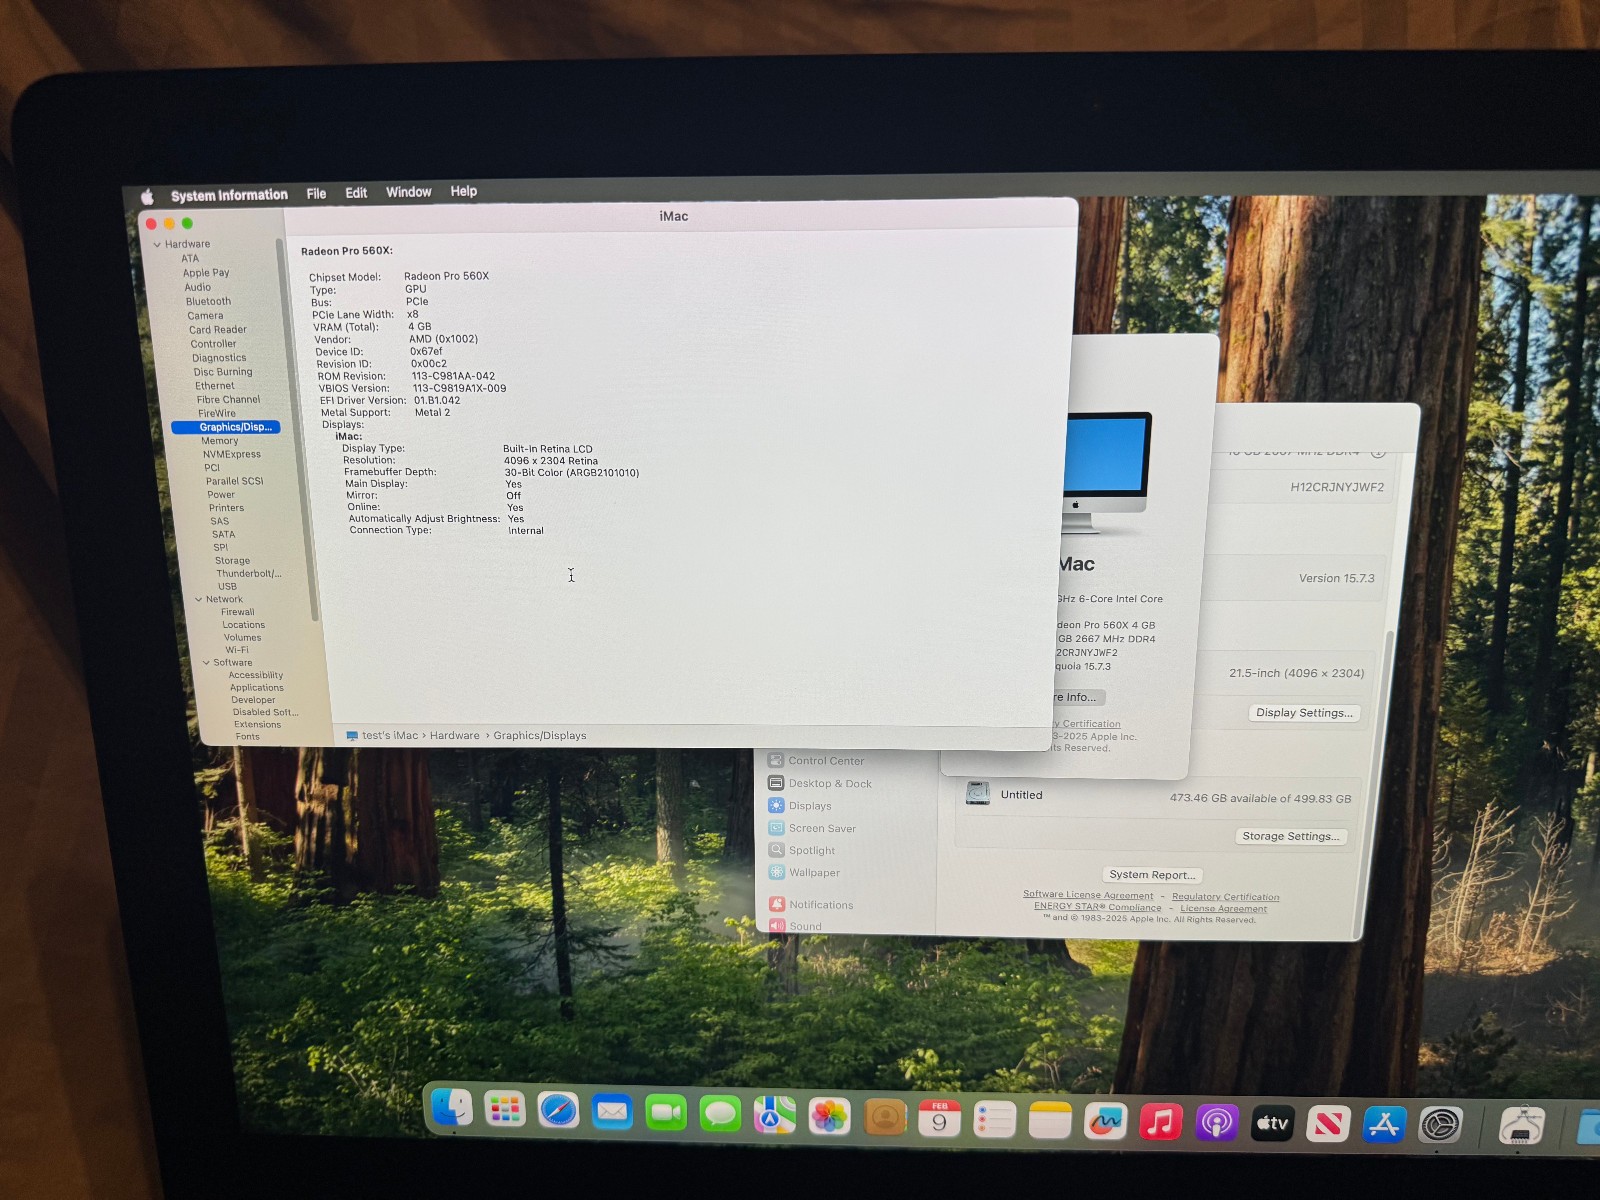Select Graphics/Displays in the Hardware list
The height and width of the screenshot is (1200, 1600).
coord(226,427)
